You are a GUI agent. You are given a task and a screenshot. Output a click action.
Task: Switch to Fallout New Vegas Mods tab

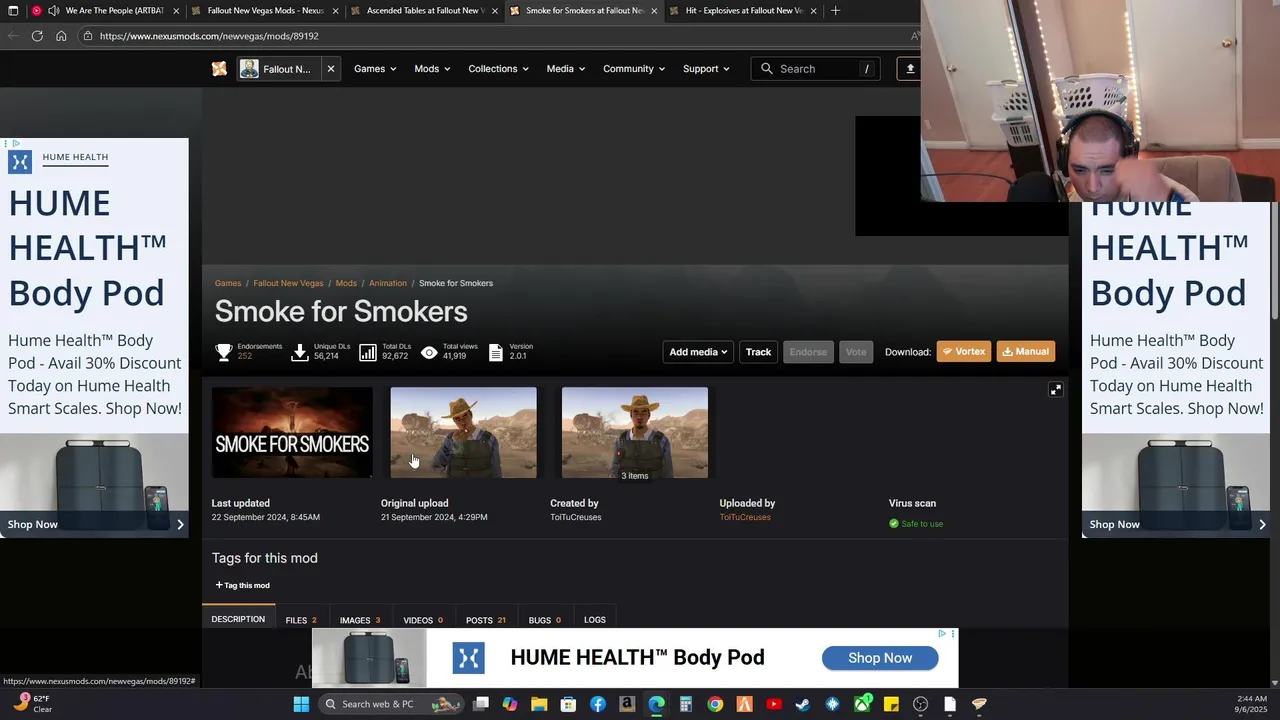(265, 10)
